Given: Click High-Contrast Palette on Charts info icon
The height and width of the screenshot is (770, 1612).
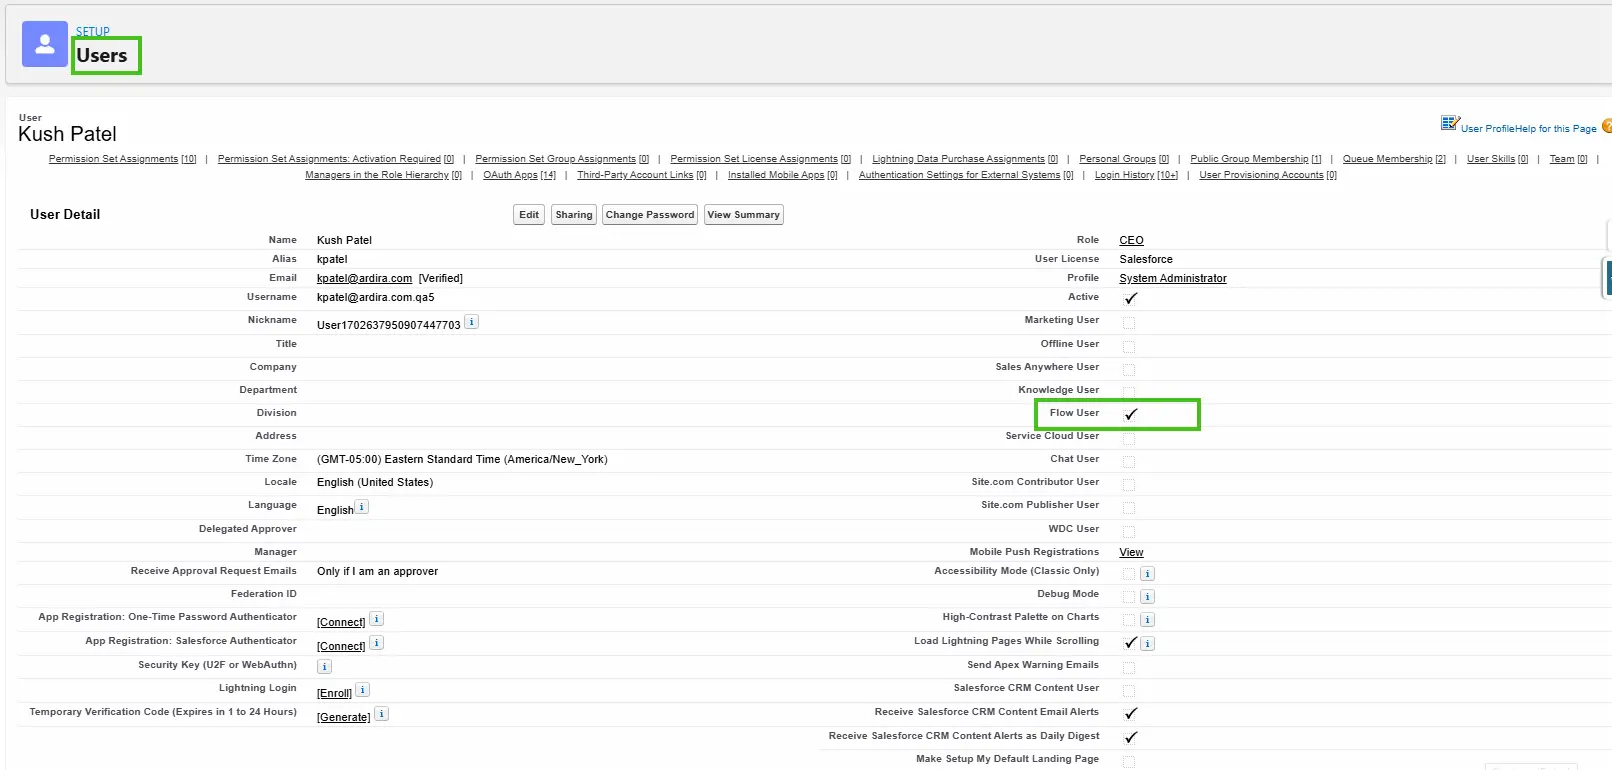Looking at the screenshot, I should (x=1148, y=620).
